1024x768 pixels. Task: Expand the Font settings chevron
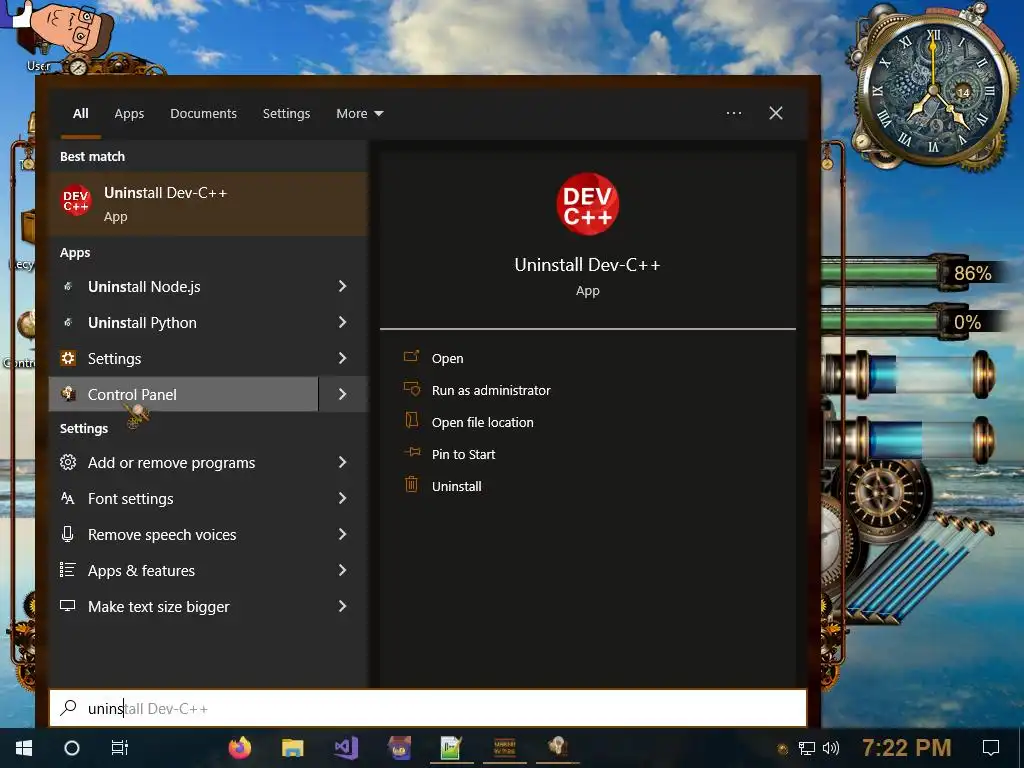coord(343,498)
